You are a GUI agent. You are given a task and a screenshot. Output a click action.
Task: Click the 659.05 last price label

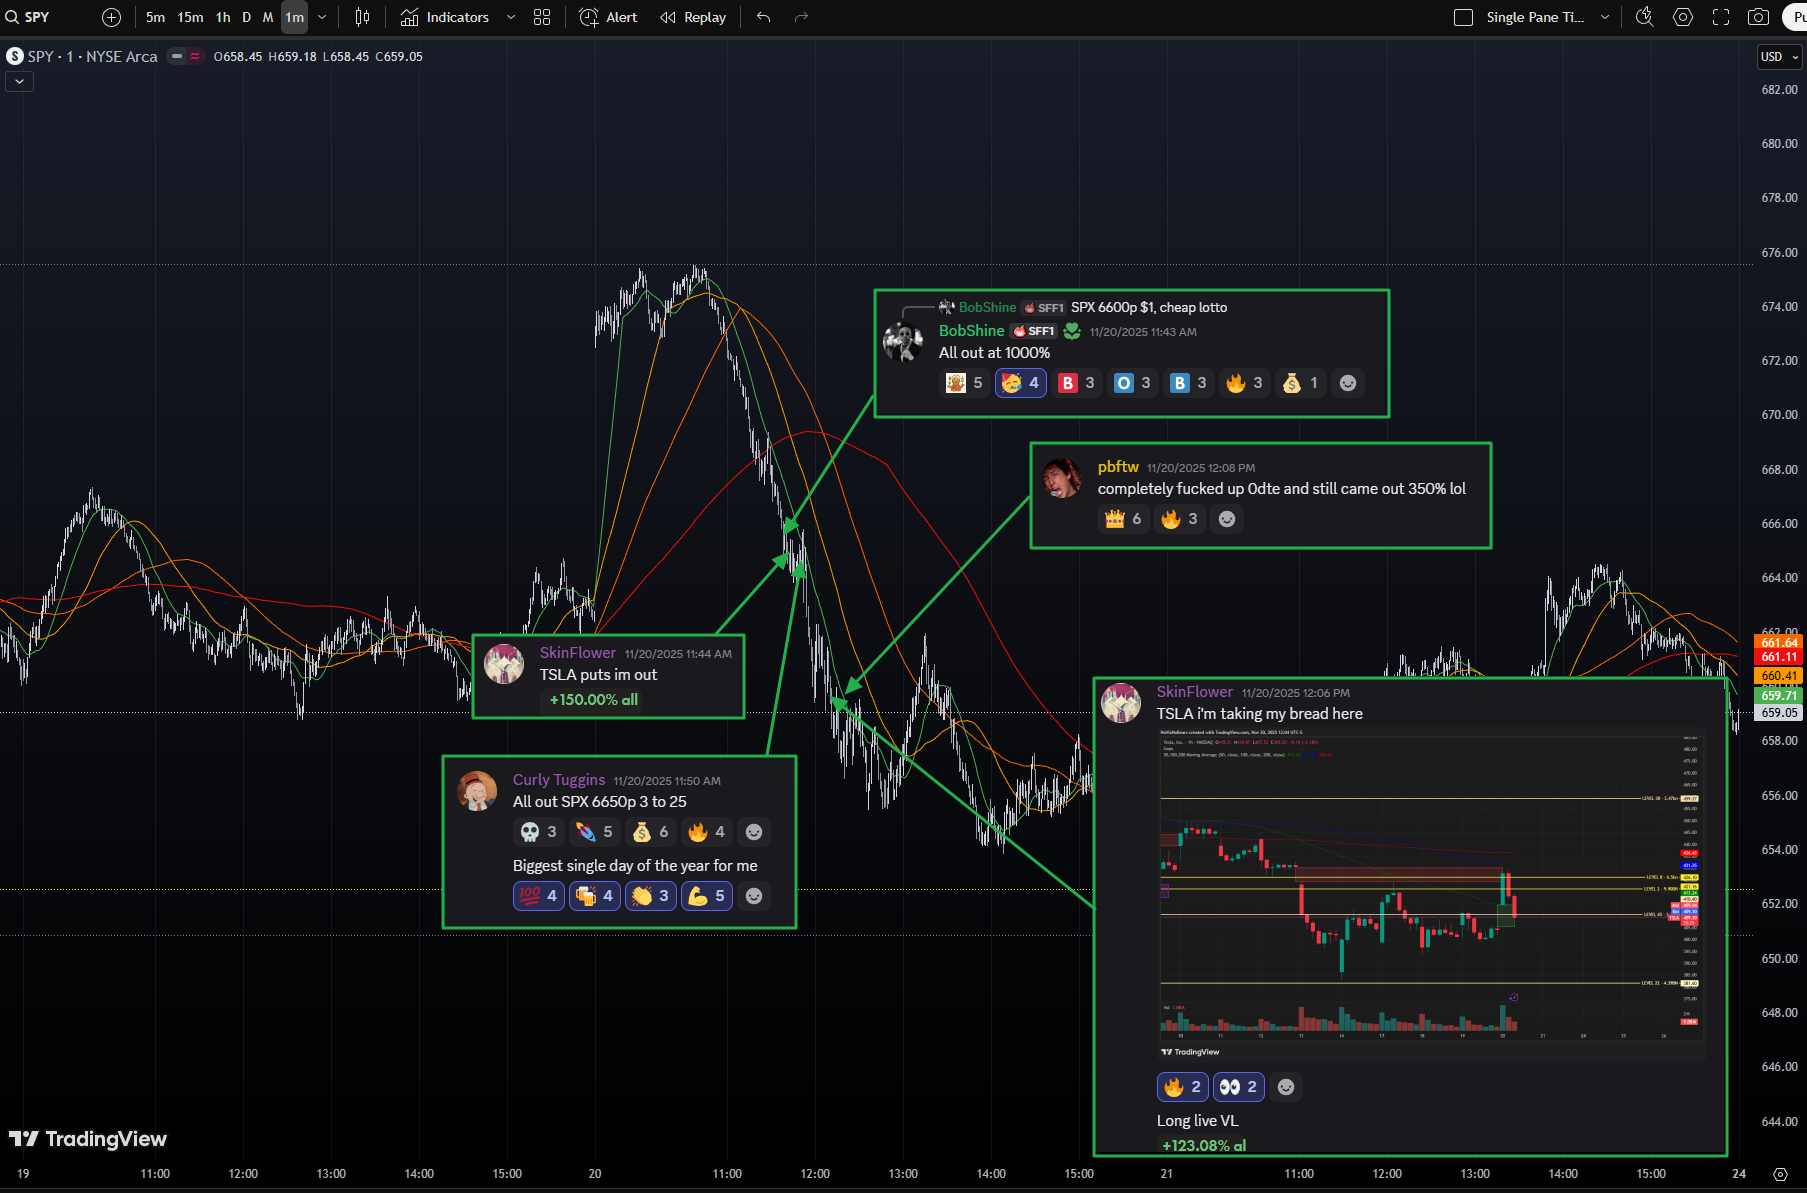1779,713
